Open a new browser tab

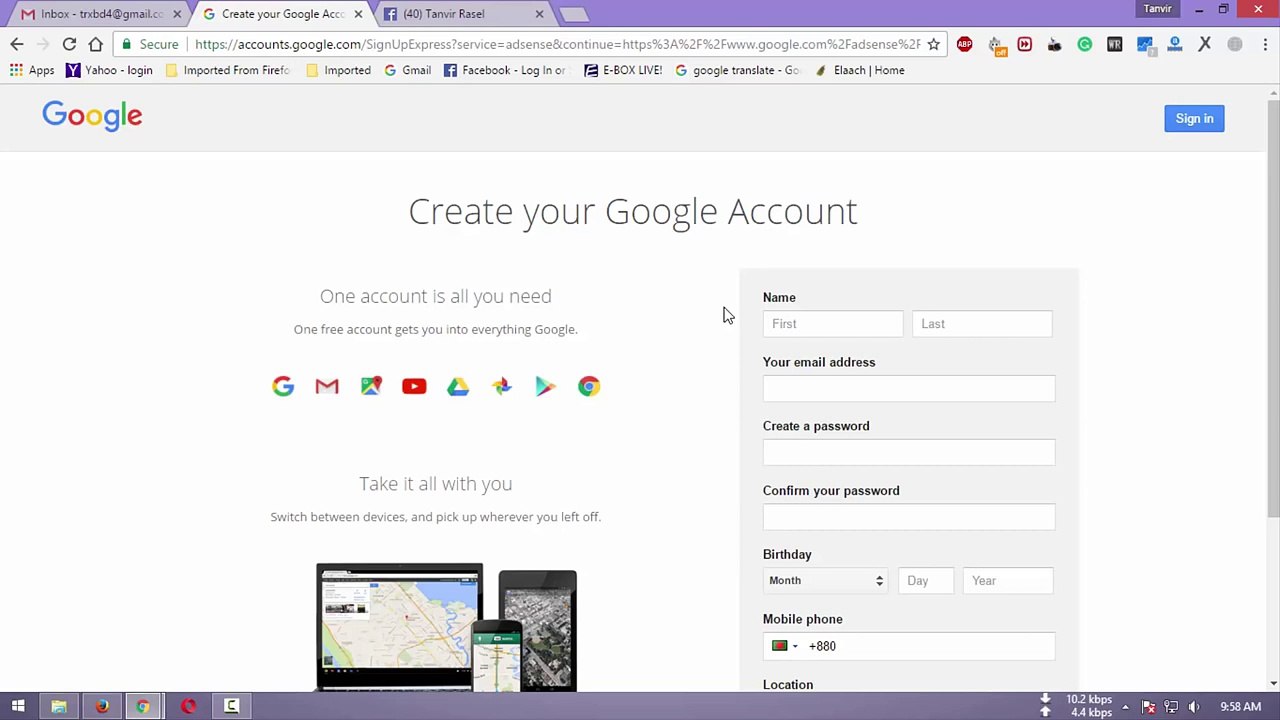point(573,14)
